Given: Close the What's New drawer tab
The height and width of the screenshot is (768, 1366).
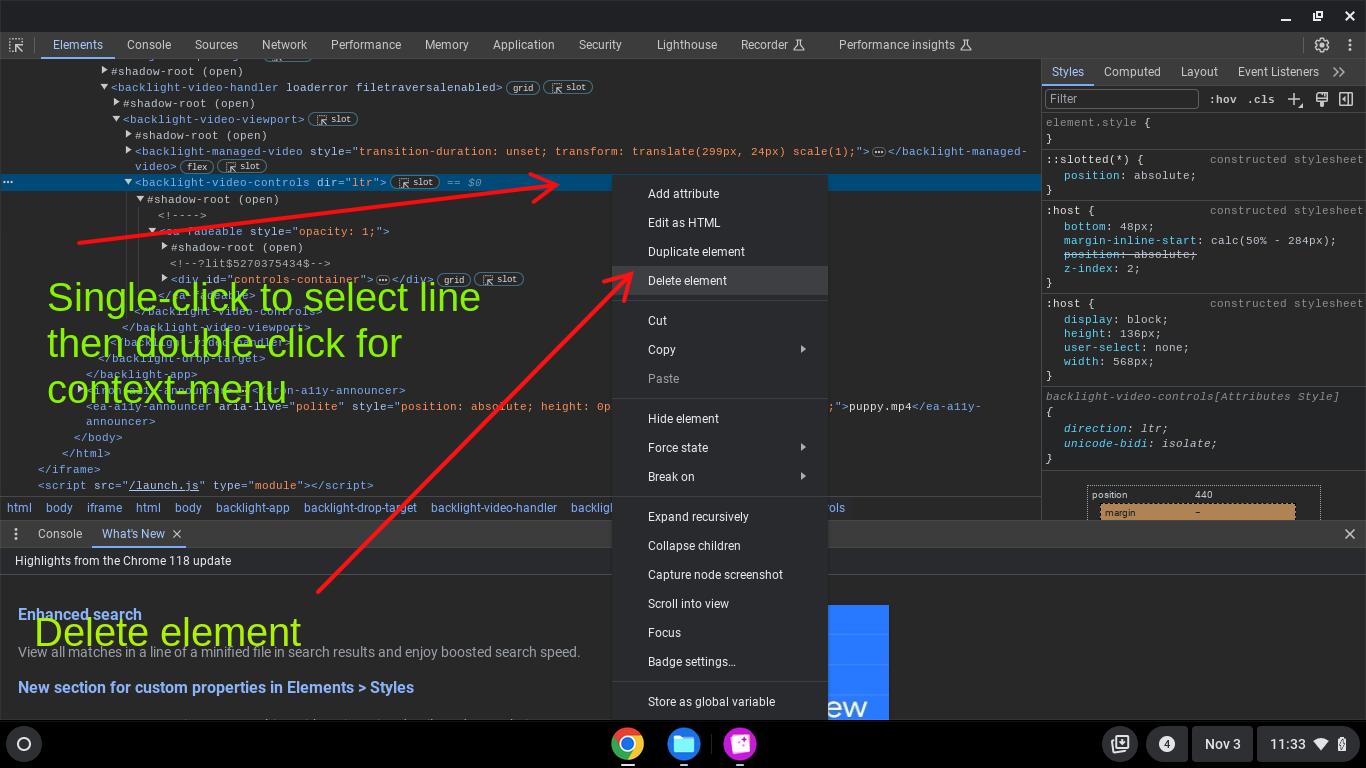Looking at the screenshot, I should click(x=177, y=534).
